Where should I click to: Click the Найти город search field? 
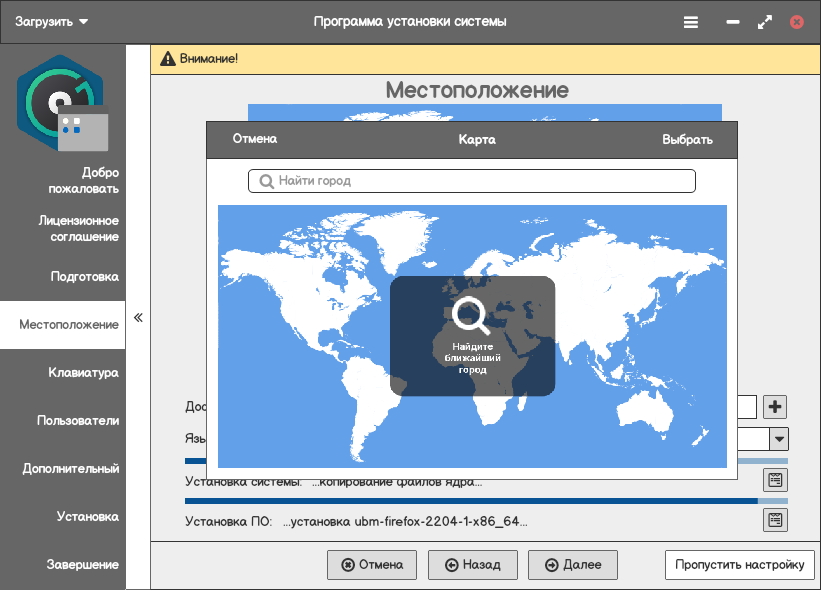[471, 181]
